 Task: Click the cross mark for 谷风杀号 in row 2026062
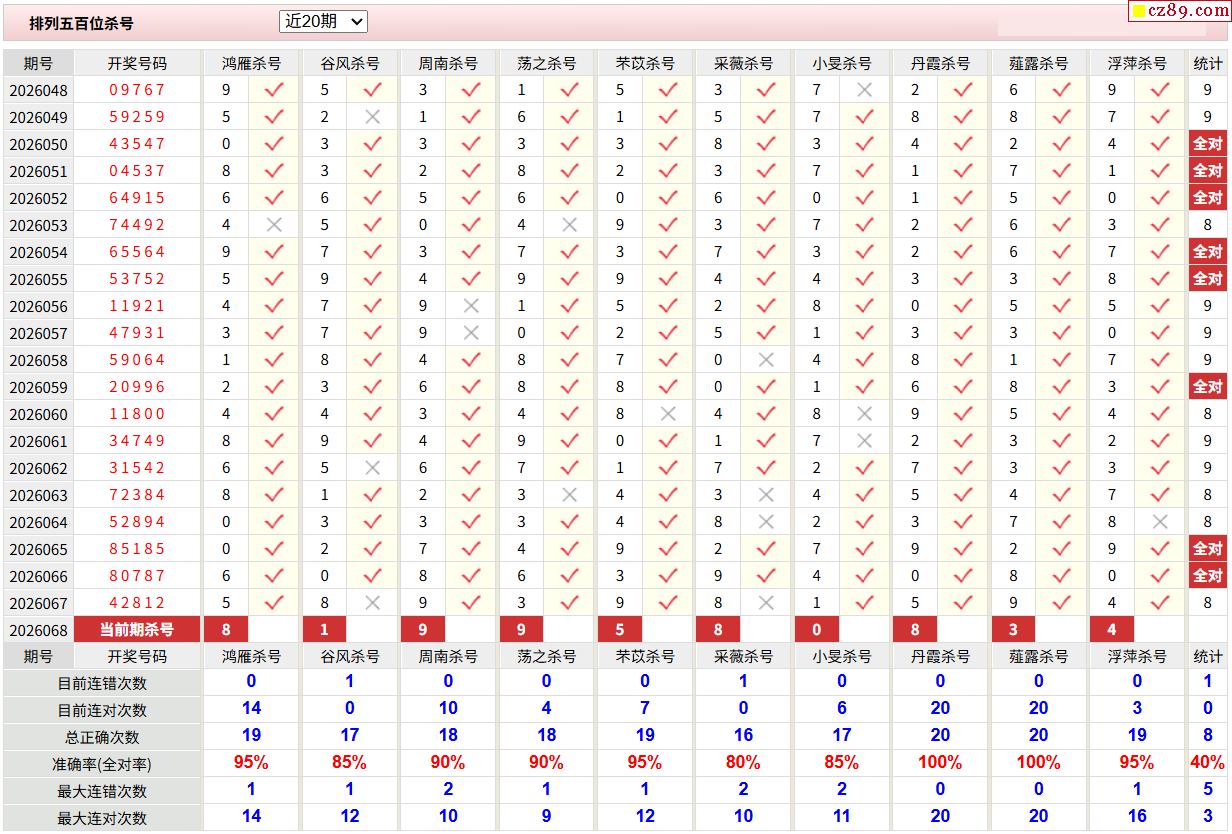(x=373, y=467)
